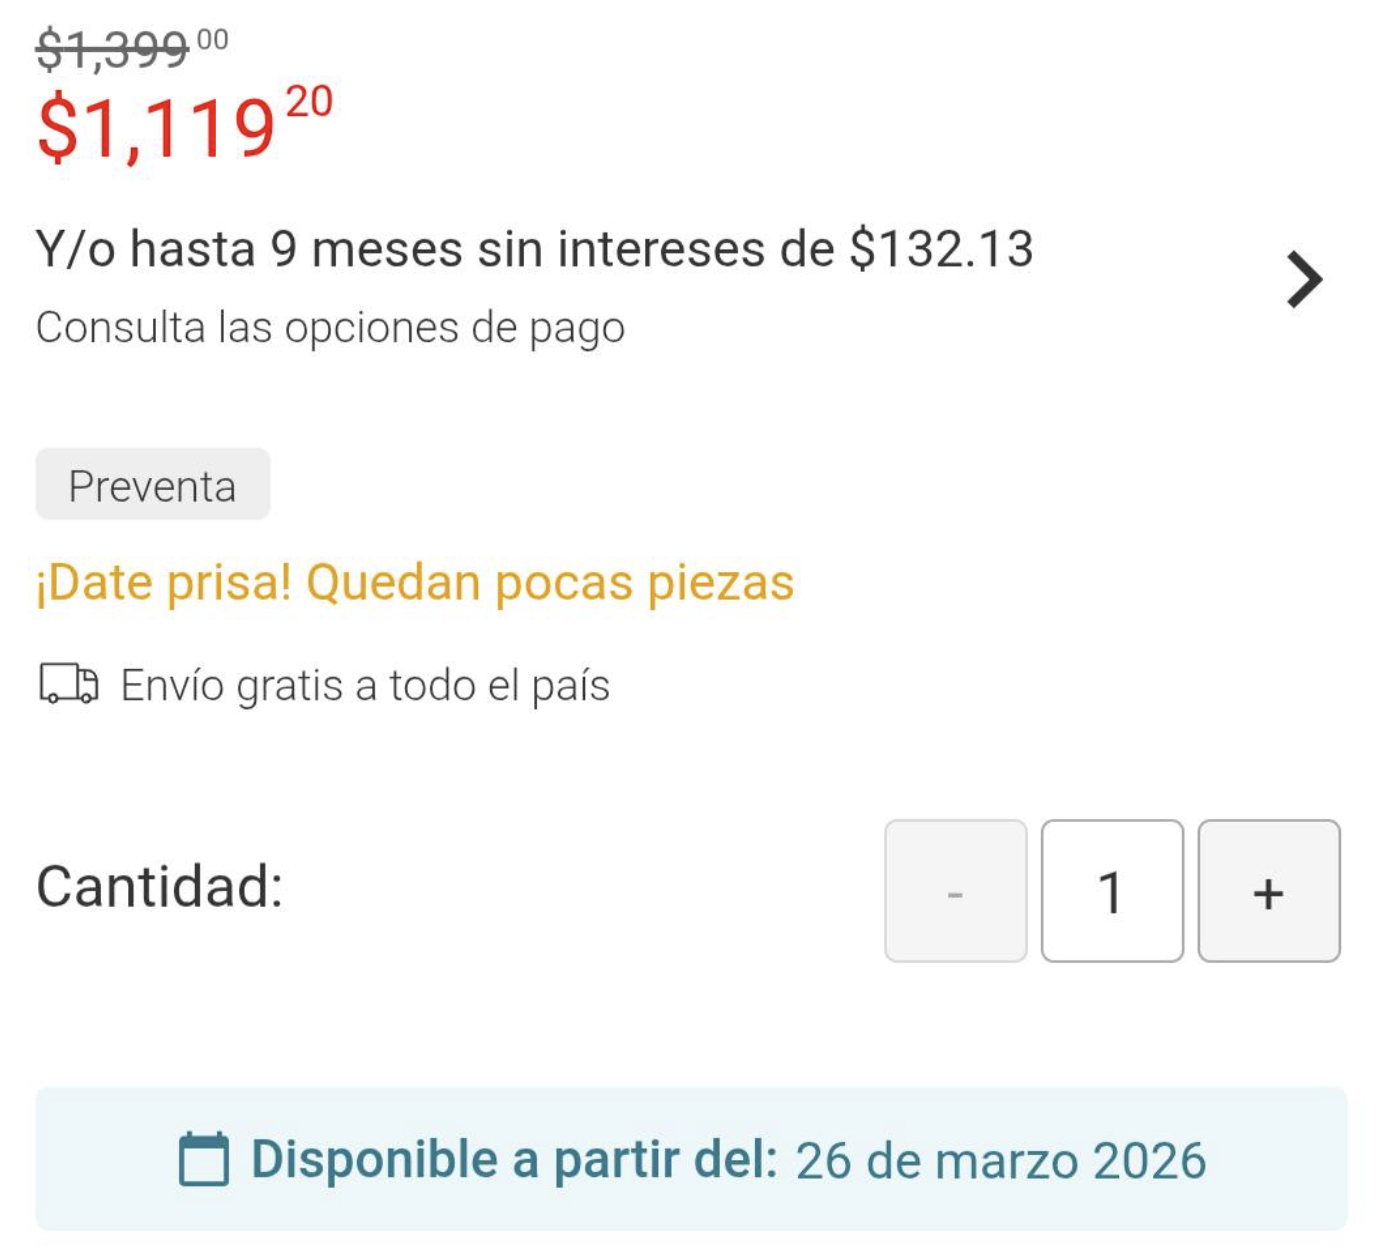Click the "Disponible a partir del:" label
Viewport: 1380px width, 1256px height.
pyautogui.click(x=514, y=1160)
